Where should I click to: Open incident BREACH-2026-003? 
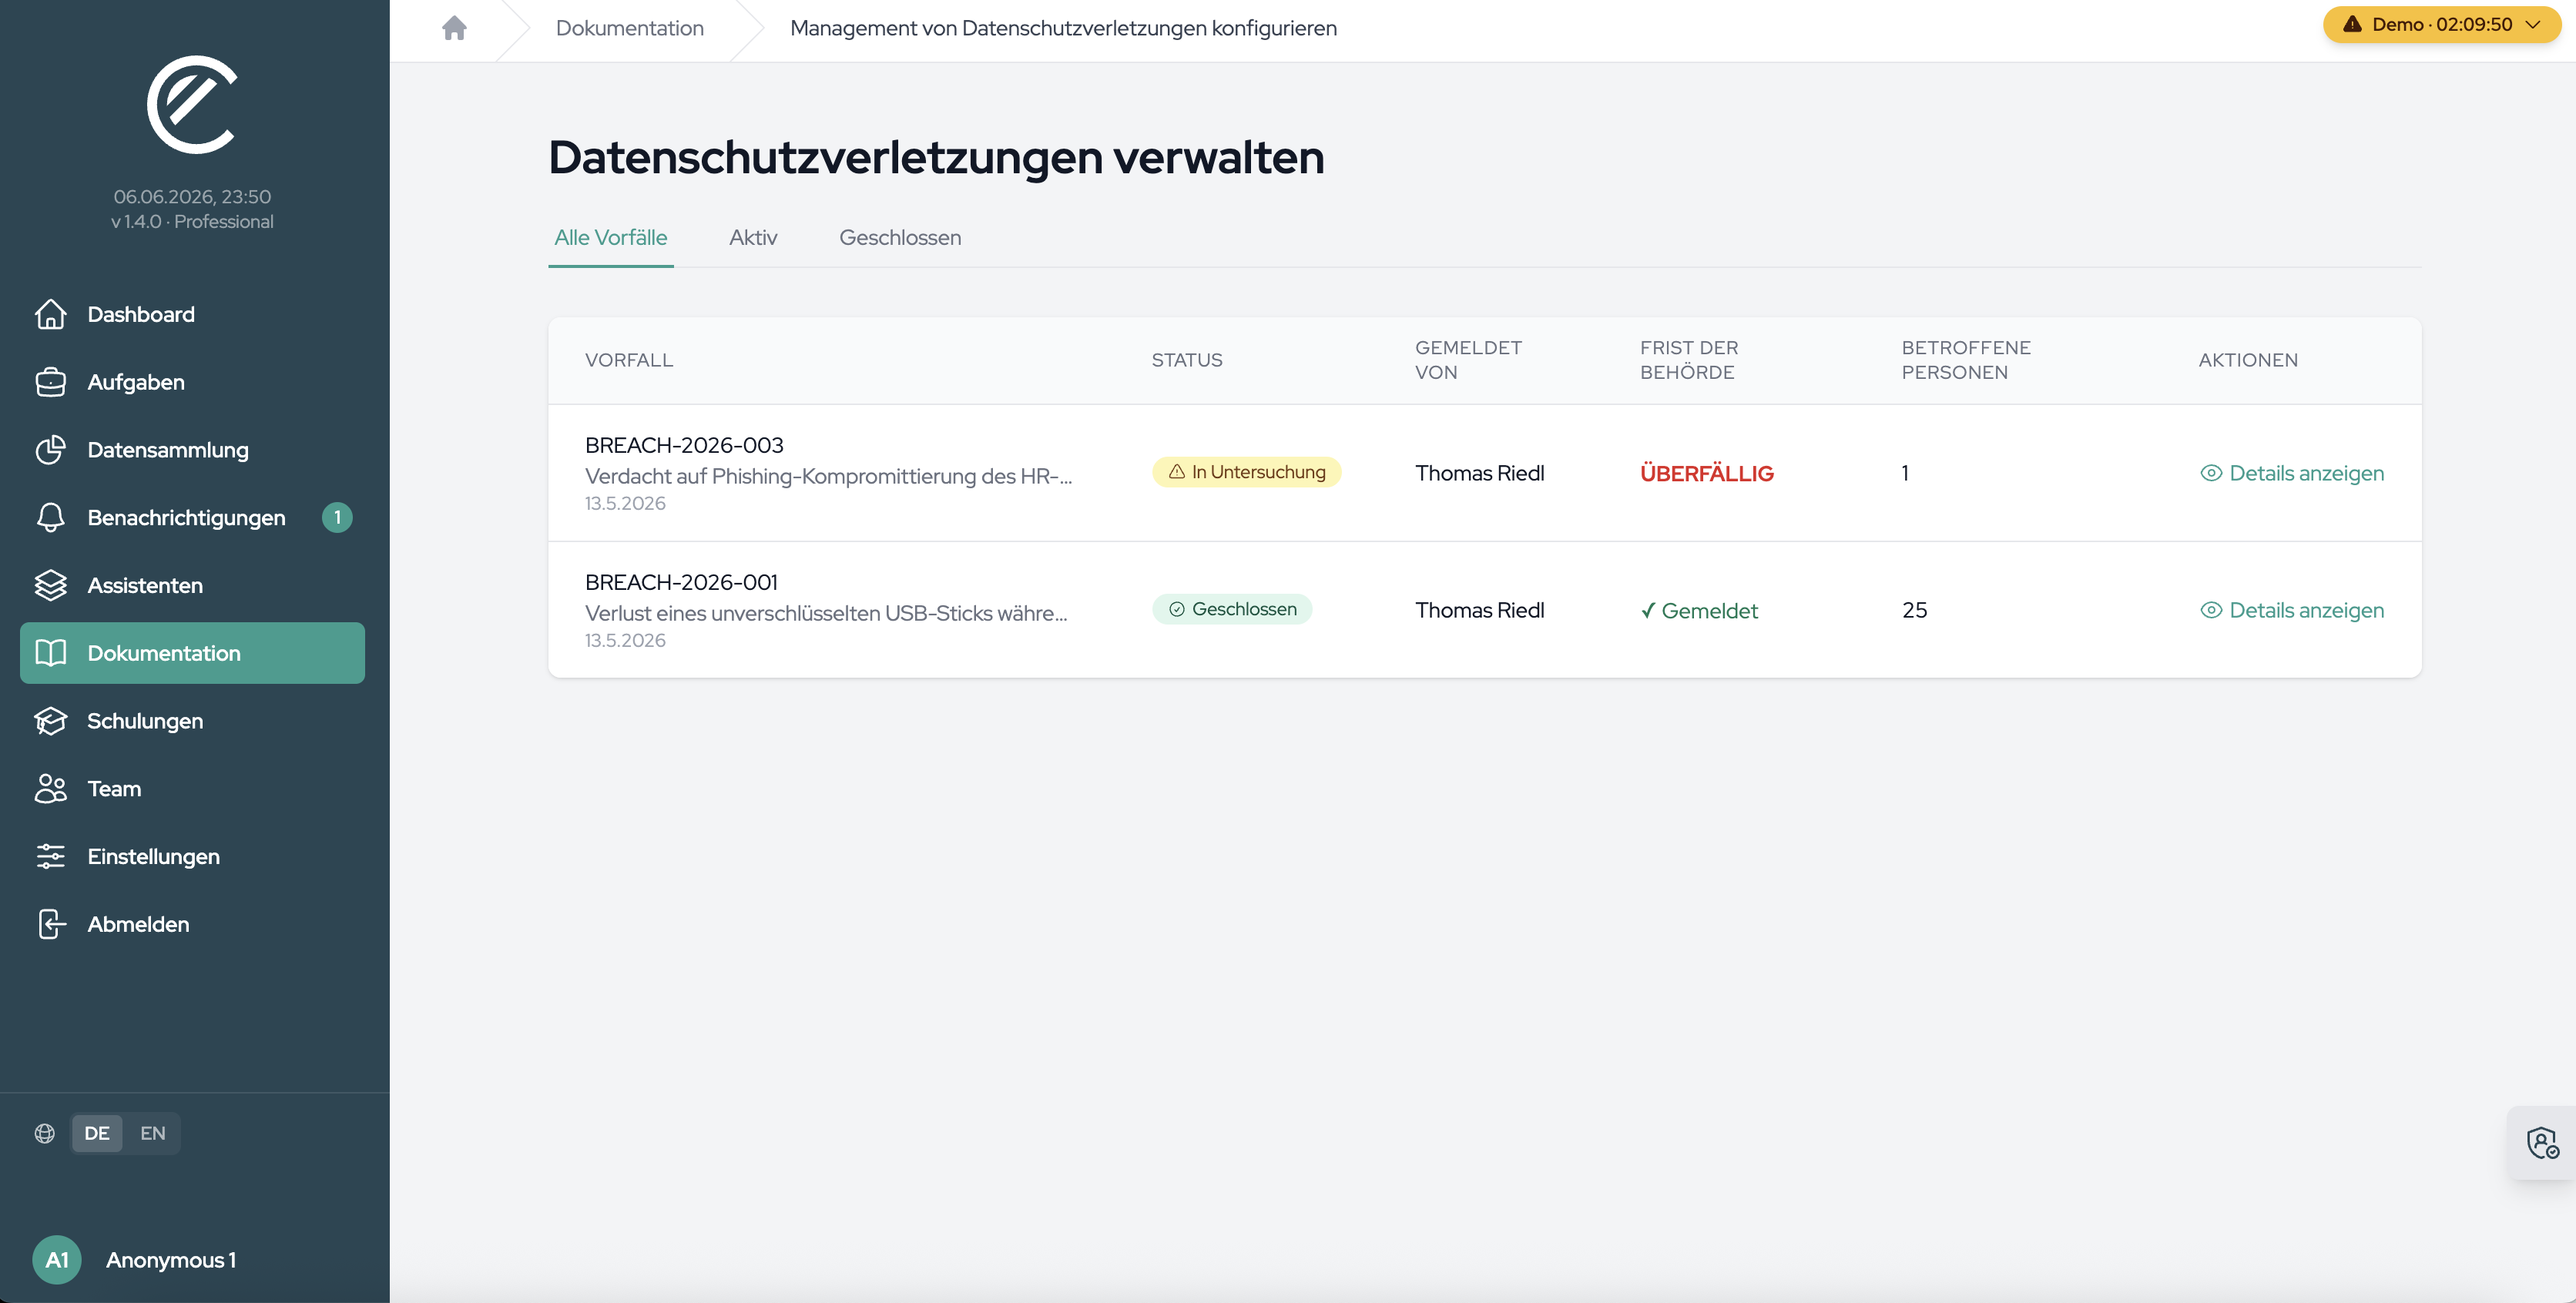pyautogui.click(x=684, y=445)
